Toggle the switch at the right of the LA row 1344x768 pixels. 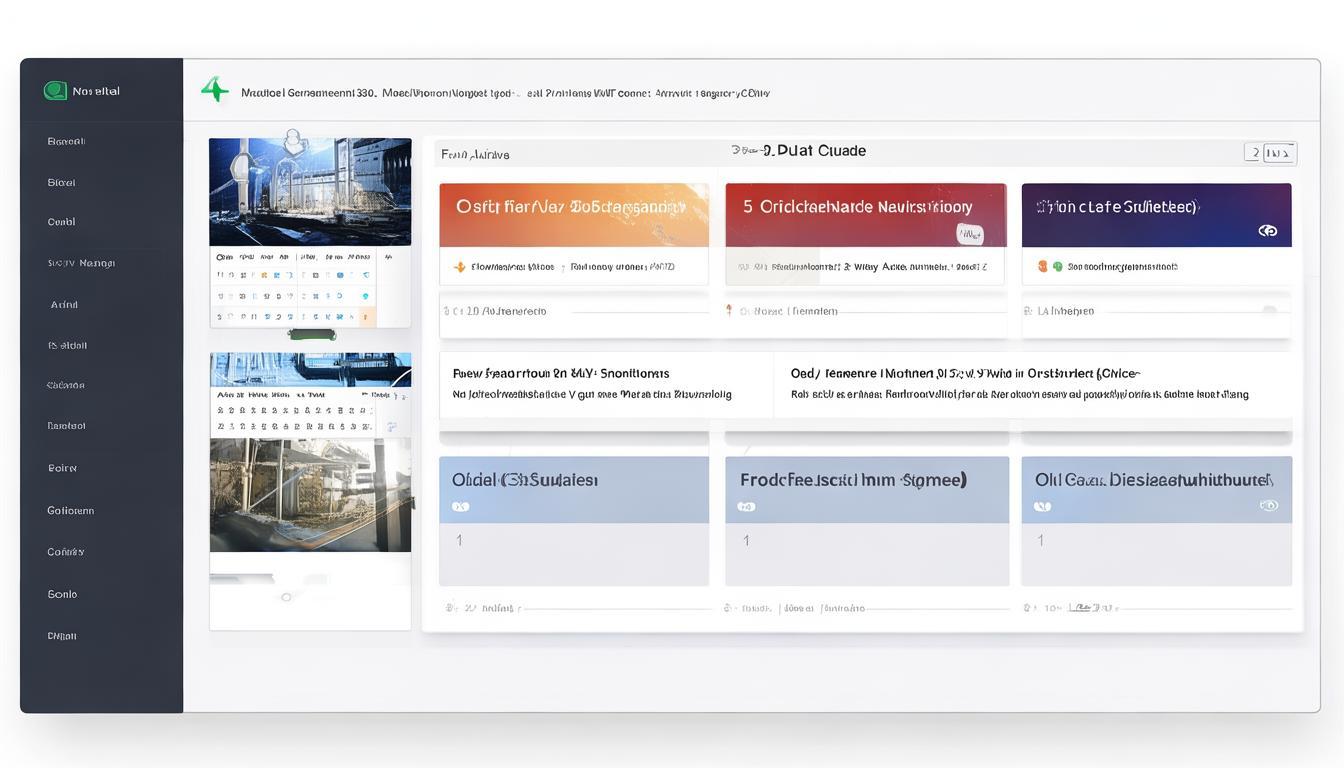1269,311
